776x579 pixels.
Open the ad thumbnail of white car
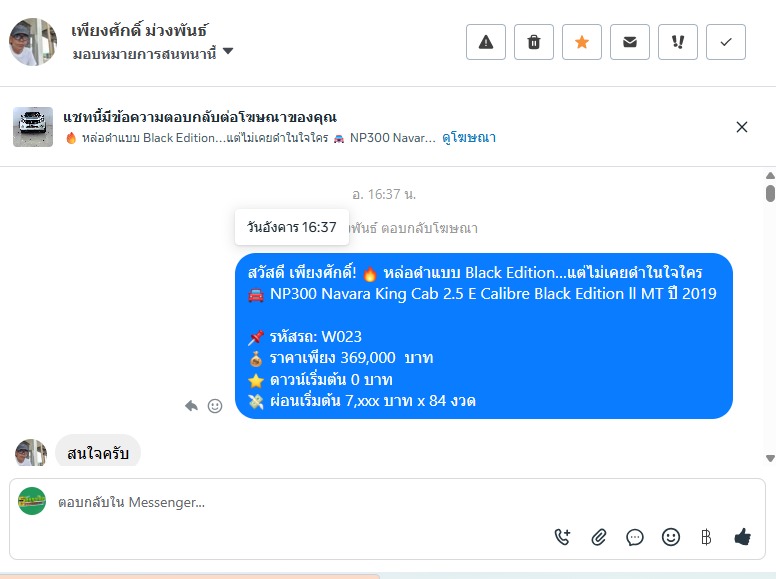[x=33, y=127]
